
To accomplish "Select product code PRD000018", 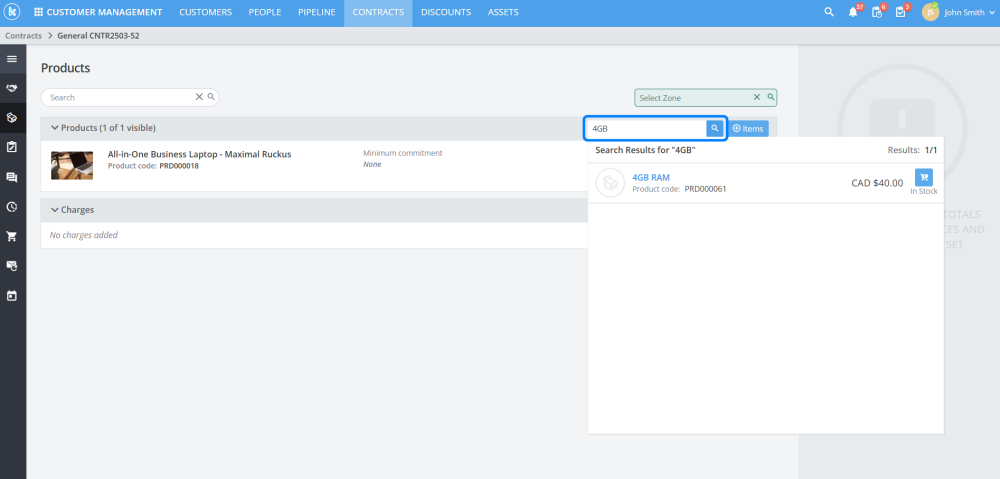I will coord(179,166).
